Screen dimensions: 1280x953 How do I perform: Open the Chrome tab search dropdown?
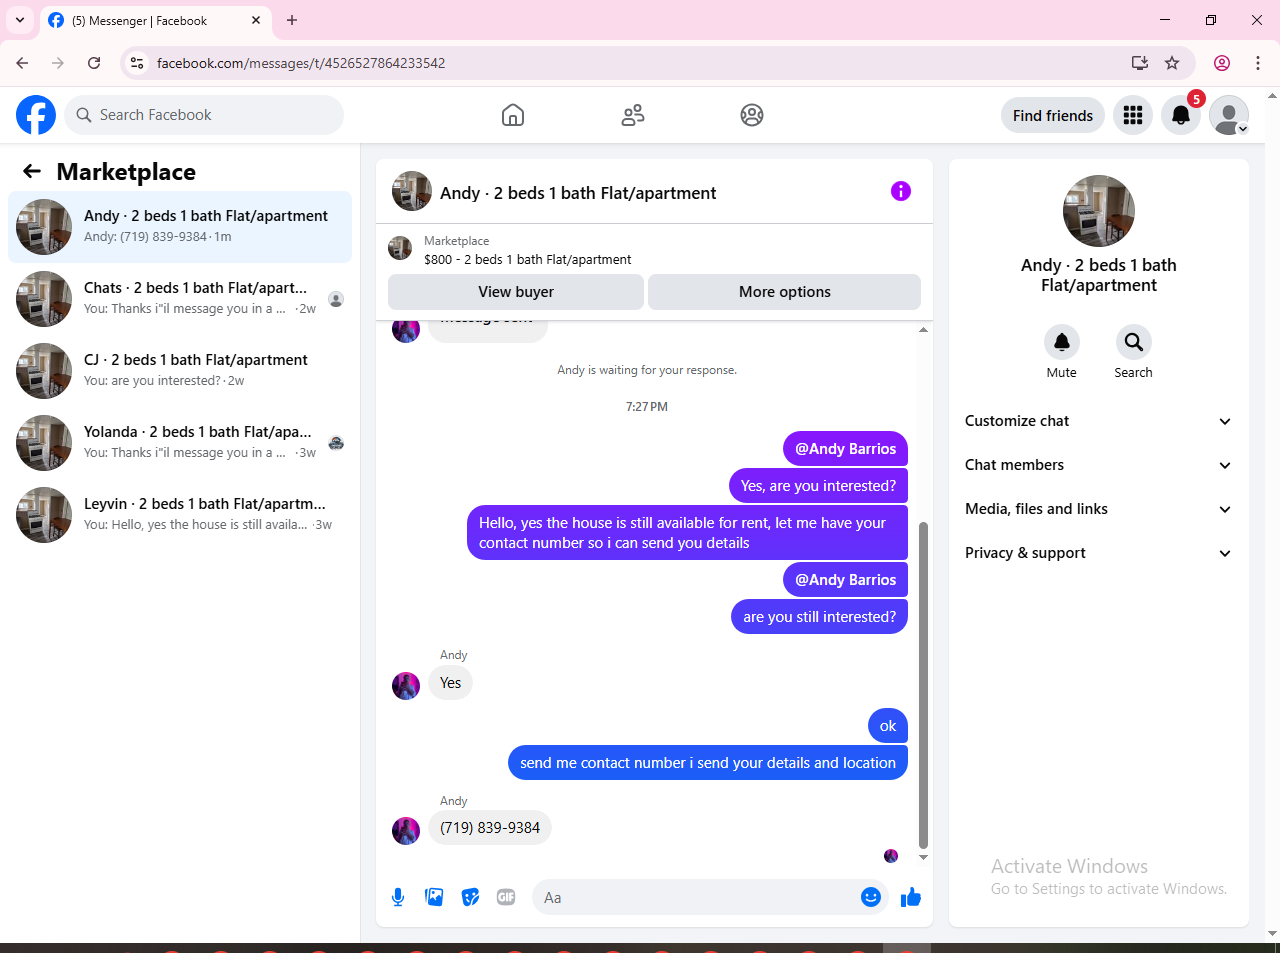pyautogui.click(x=20, y=20)
